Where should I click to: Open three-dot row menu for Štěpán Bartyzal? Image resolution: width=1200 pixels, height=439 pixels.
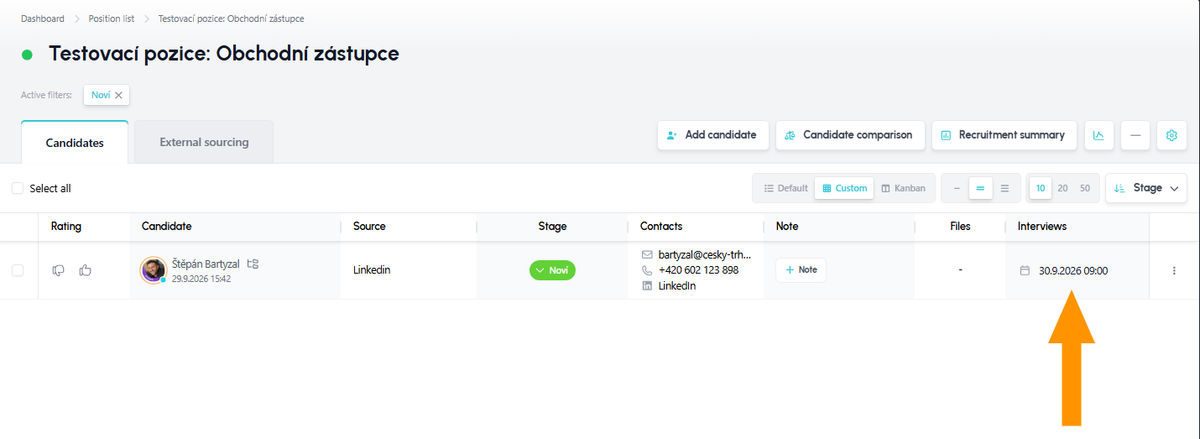tap(1174, 270)
